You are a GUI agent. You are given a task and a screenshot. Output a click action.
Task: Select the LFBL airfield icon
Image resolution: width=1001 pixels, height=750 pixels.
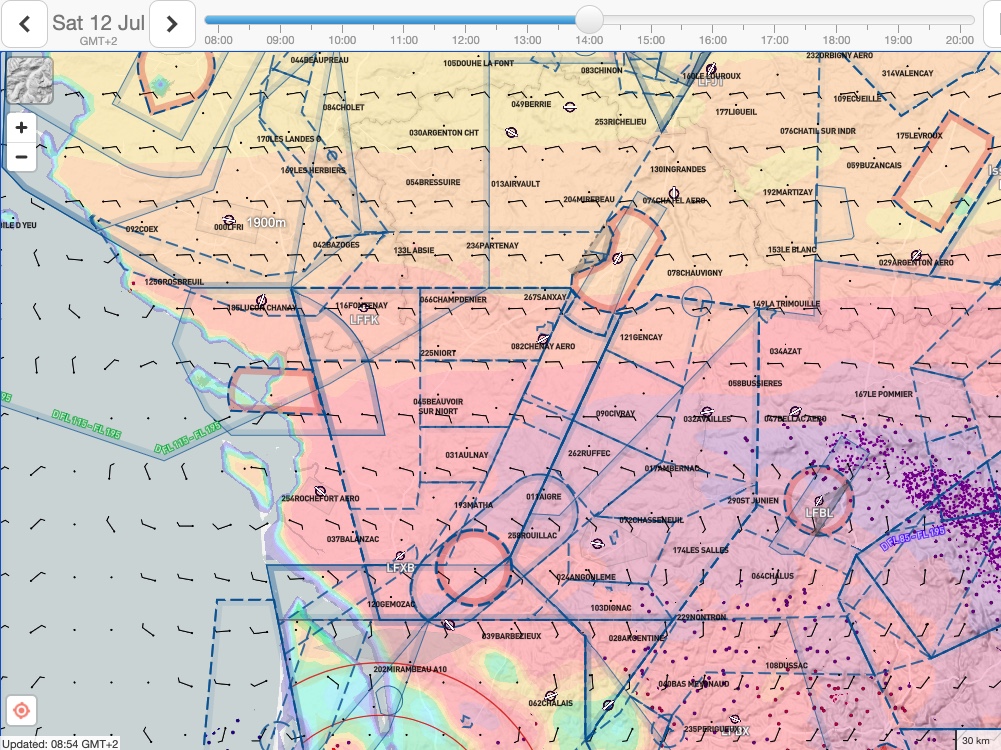click(x=819, y=500)
